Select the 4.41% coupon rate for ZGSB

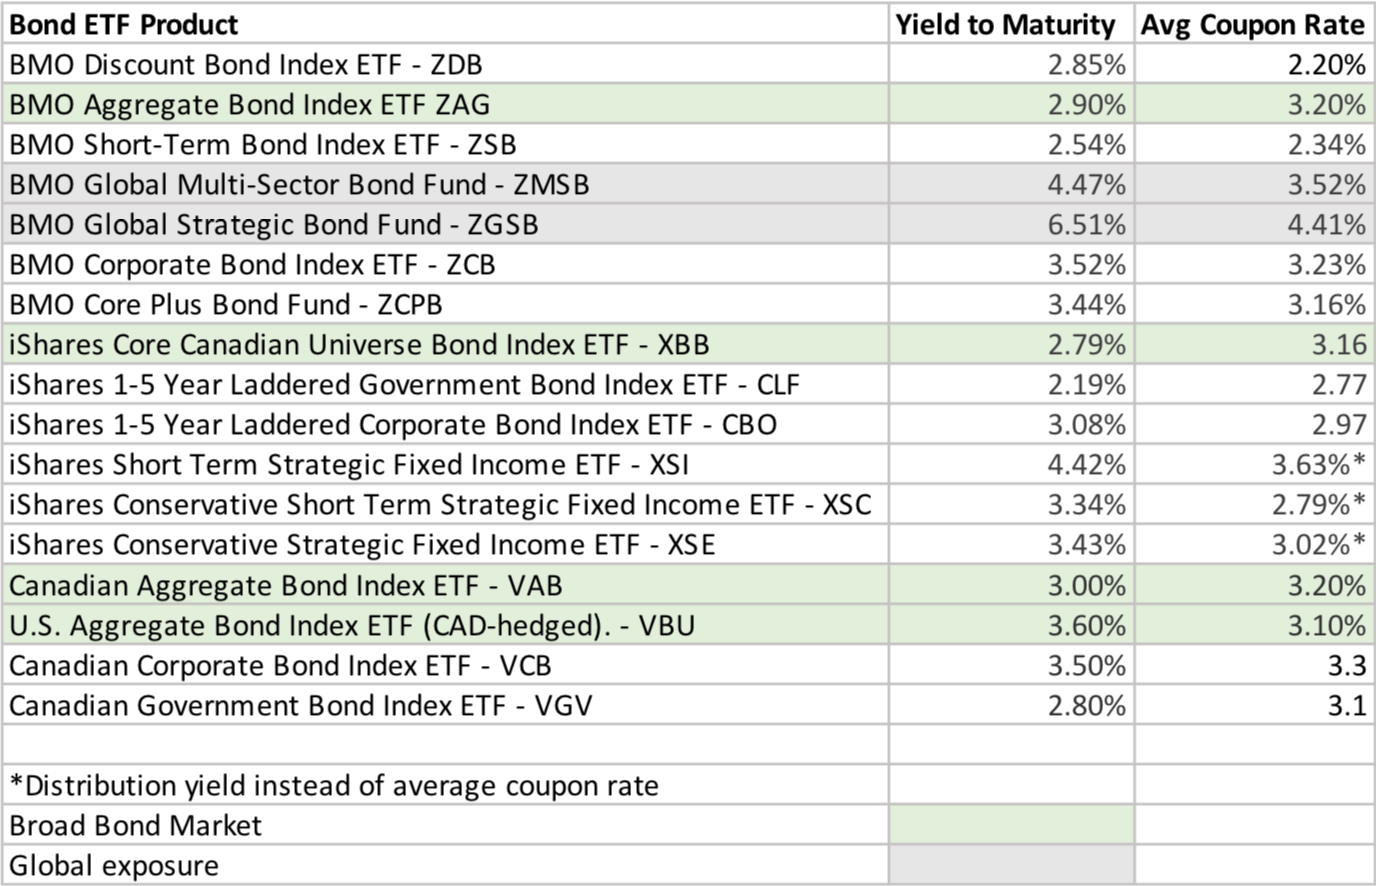pos(1326,225)
